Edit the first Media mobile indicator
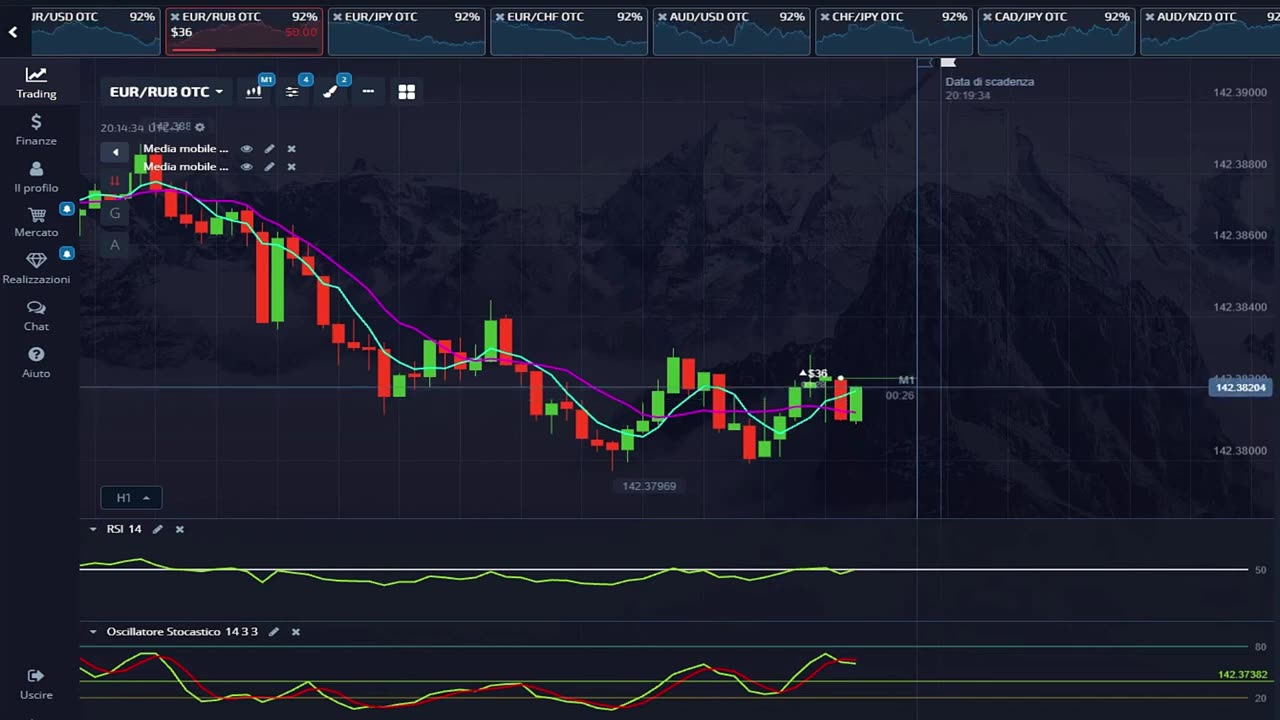The width and height of the screenshot is (1280, 720). pos(269,149)
